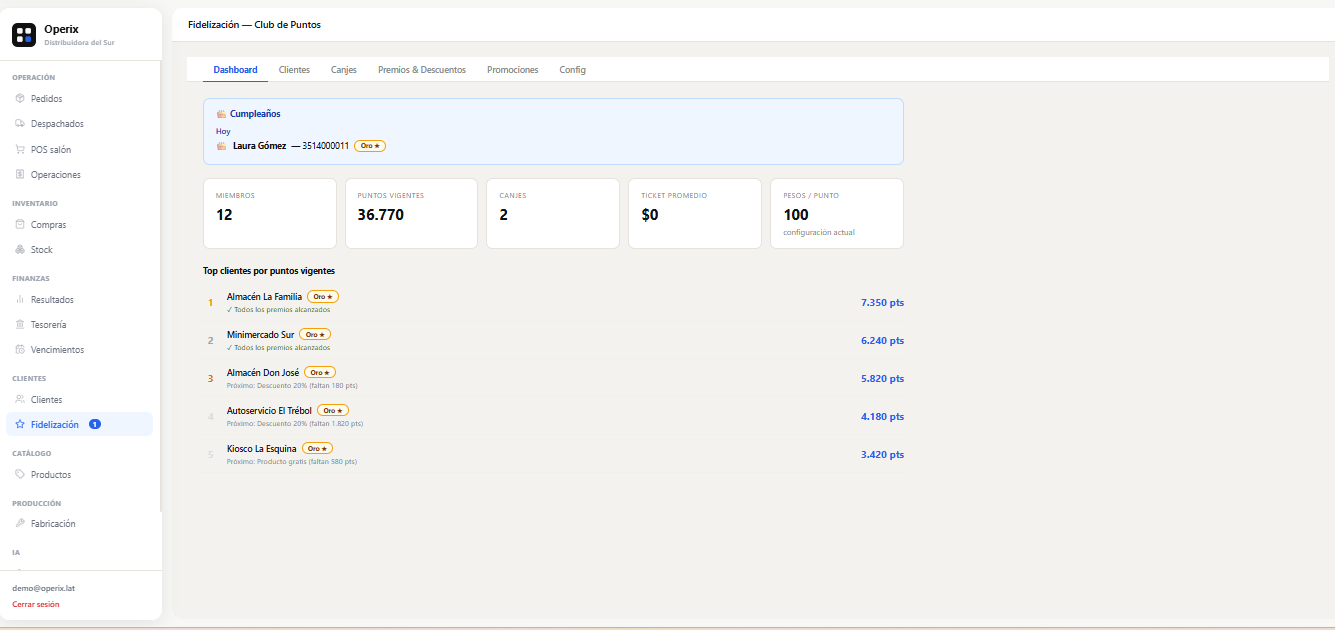Click Oro badge next to Laura Gómez
This screenshot has height=630, width=1335.
tap(370, 146)
